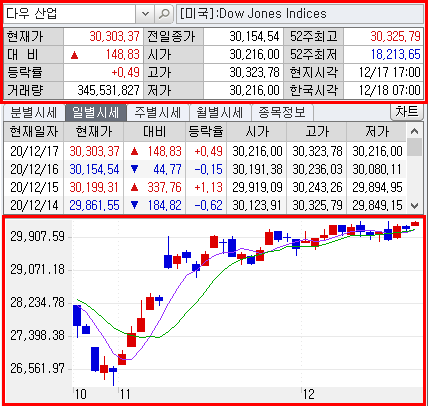Click the [미국]:Dow Jones Indices label
The width and height of the screenshot is (428, 406).
[x=253, y=14]
